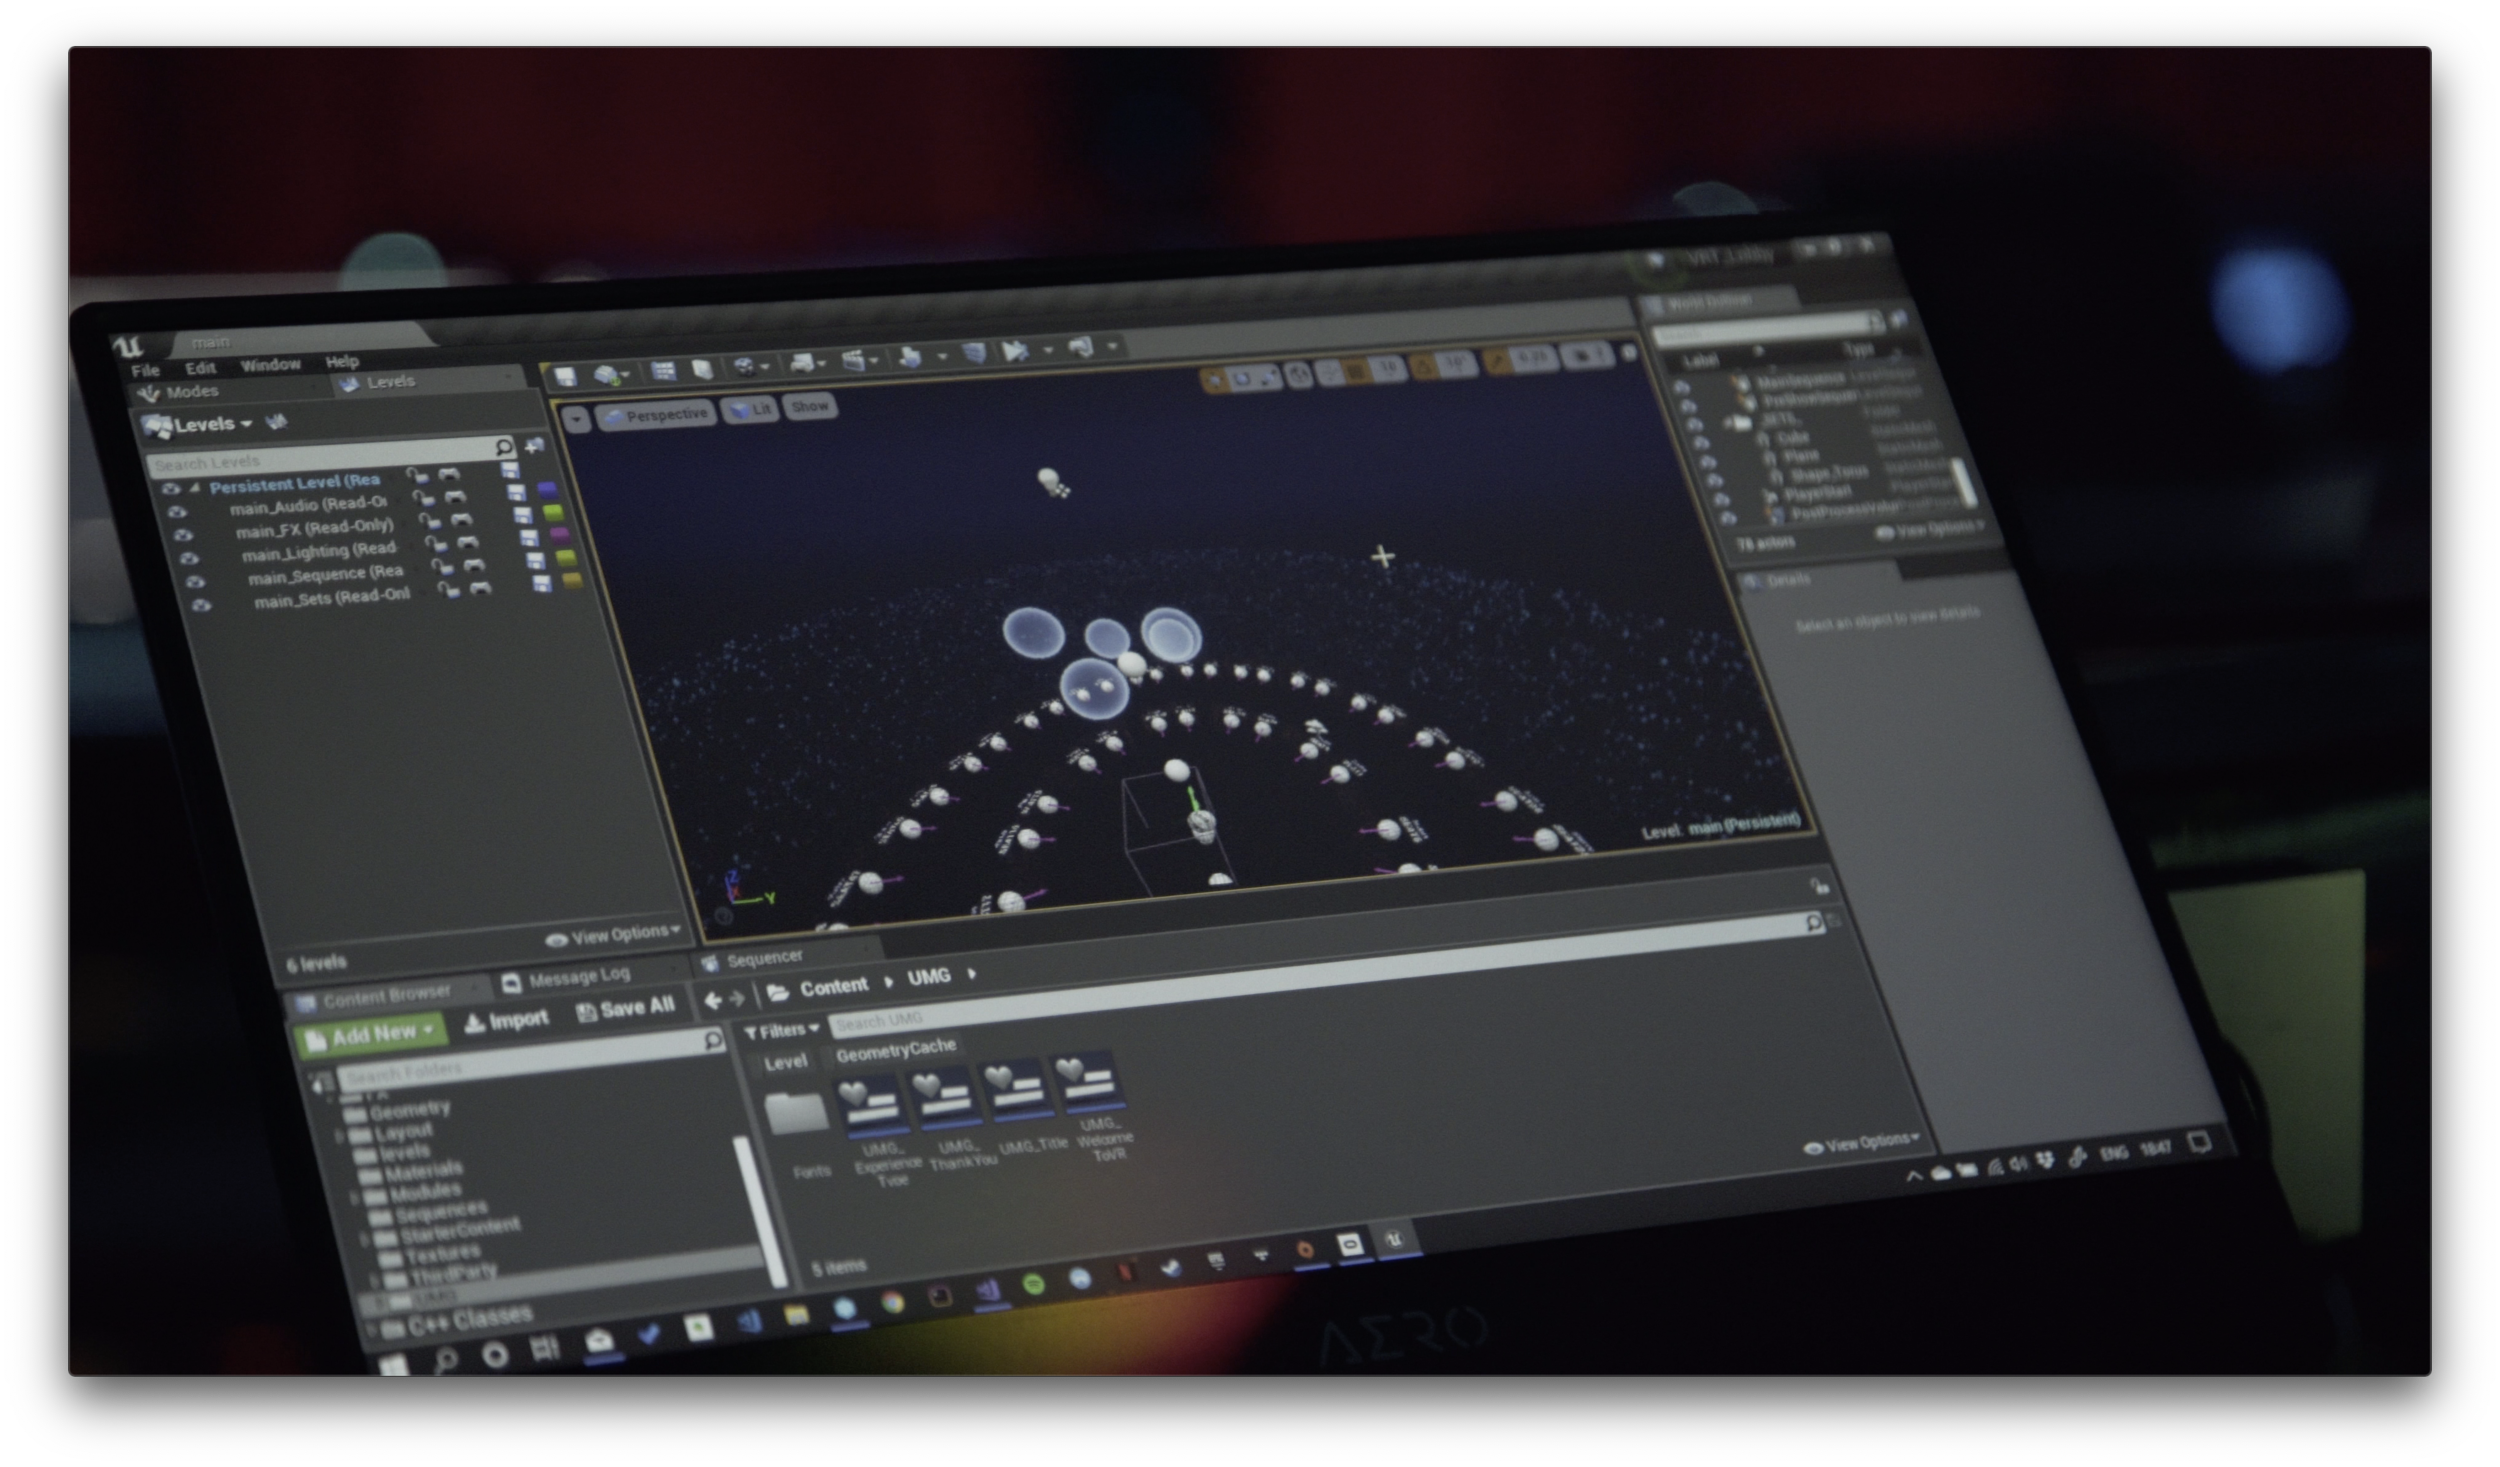Image resolution: width=2500 pixels, height=1467 pixels.
Task: Open the Marketplace toolbar icon
Action: click(703, 369)
